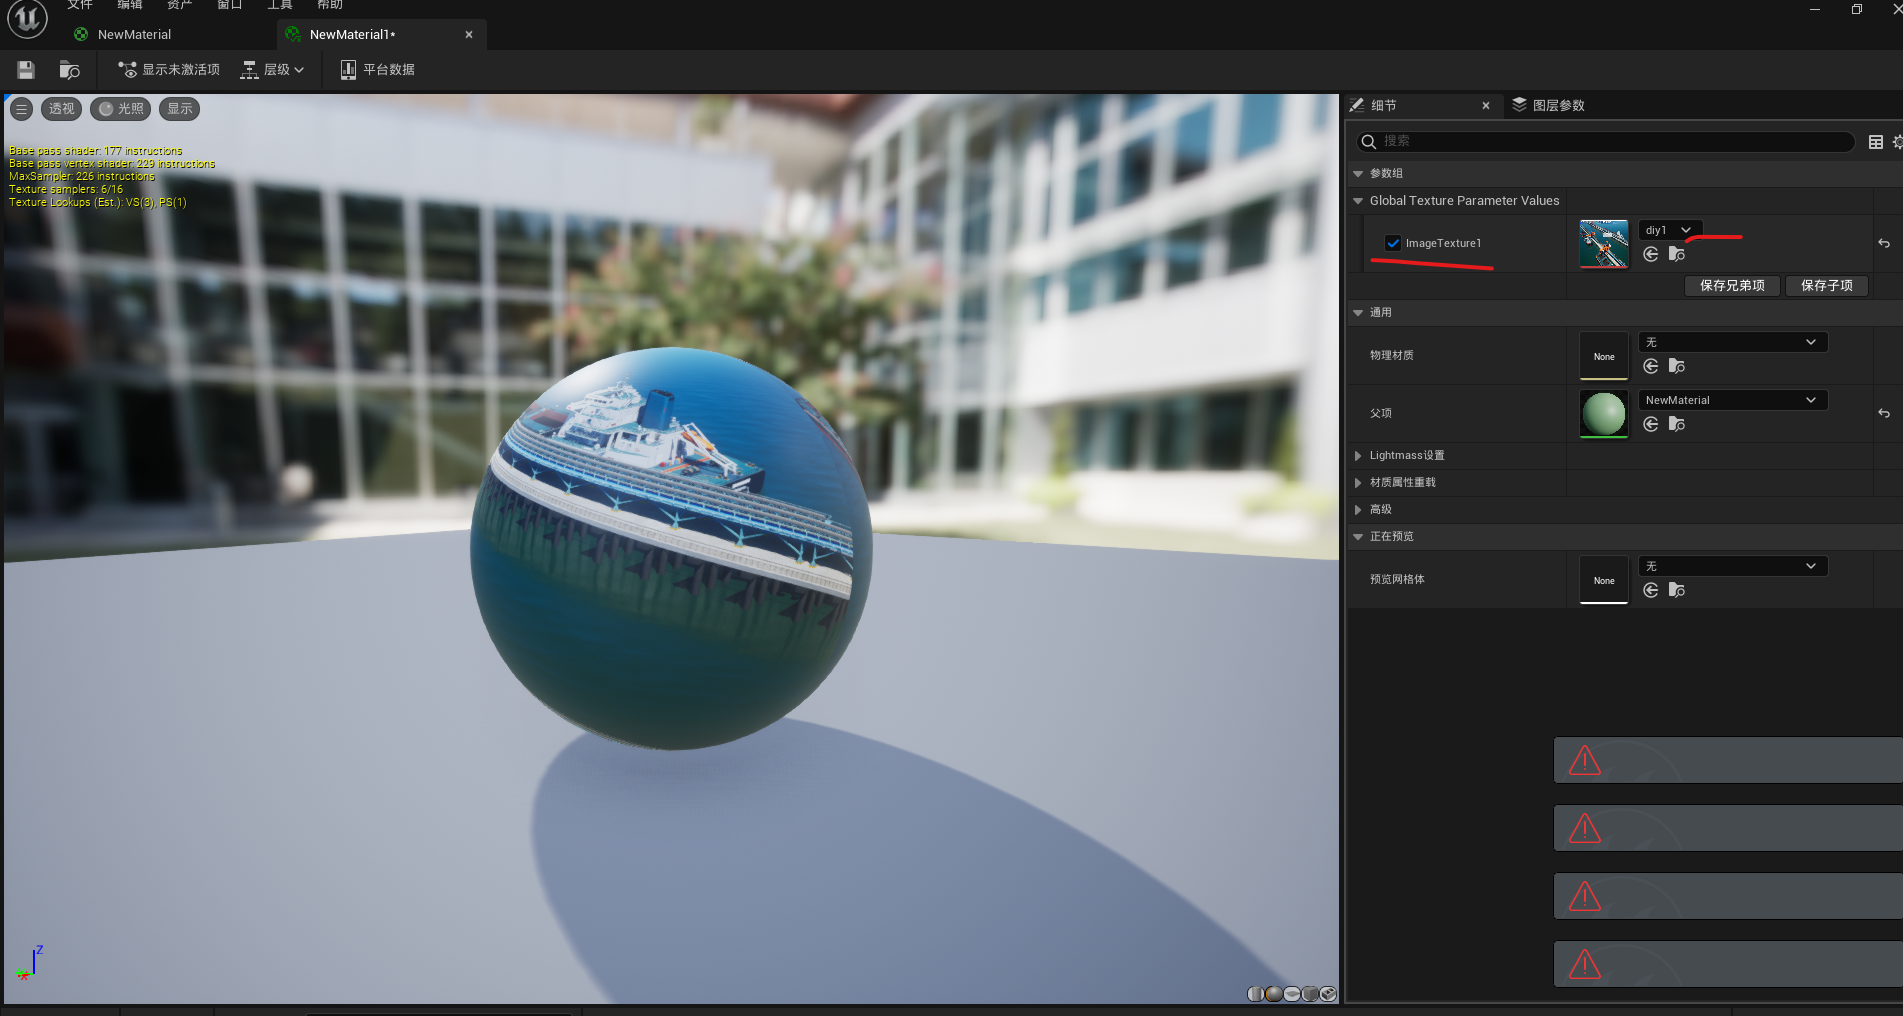
Task: Browse icon for Preview Mesh row
Action: 1677,591
